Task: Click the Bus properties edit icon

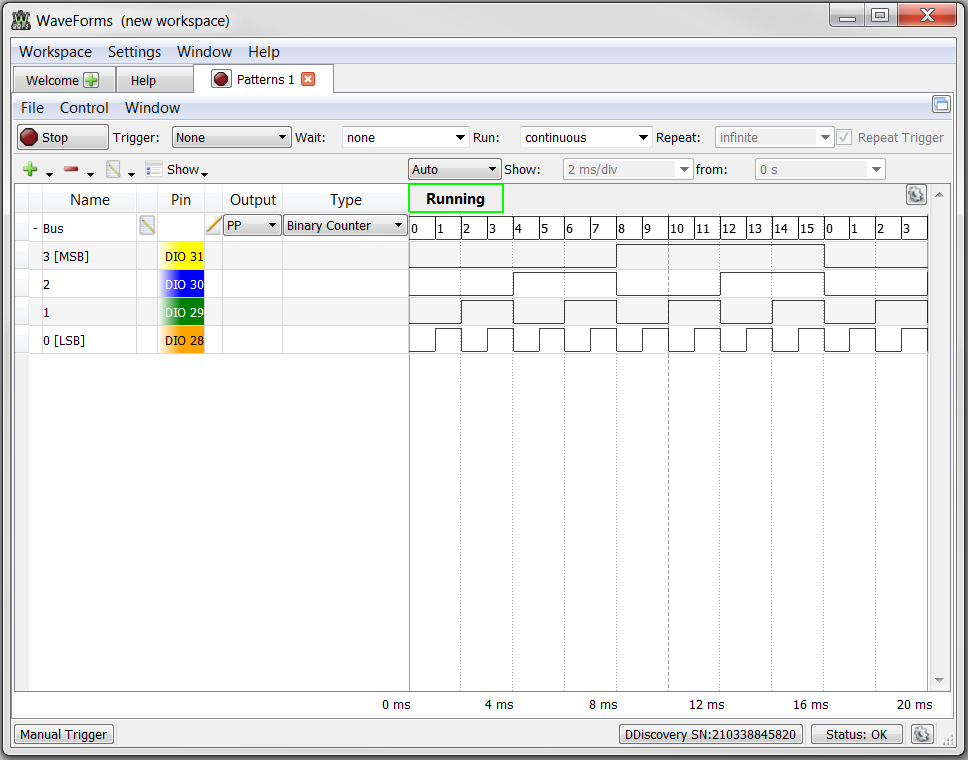Action: point(147,225)
